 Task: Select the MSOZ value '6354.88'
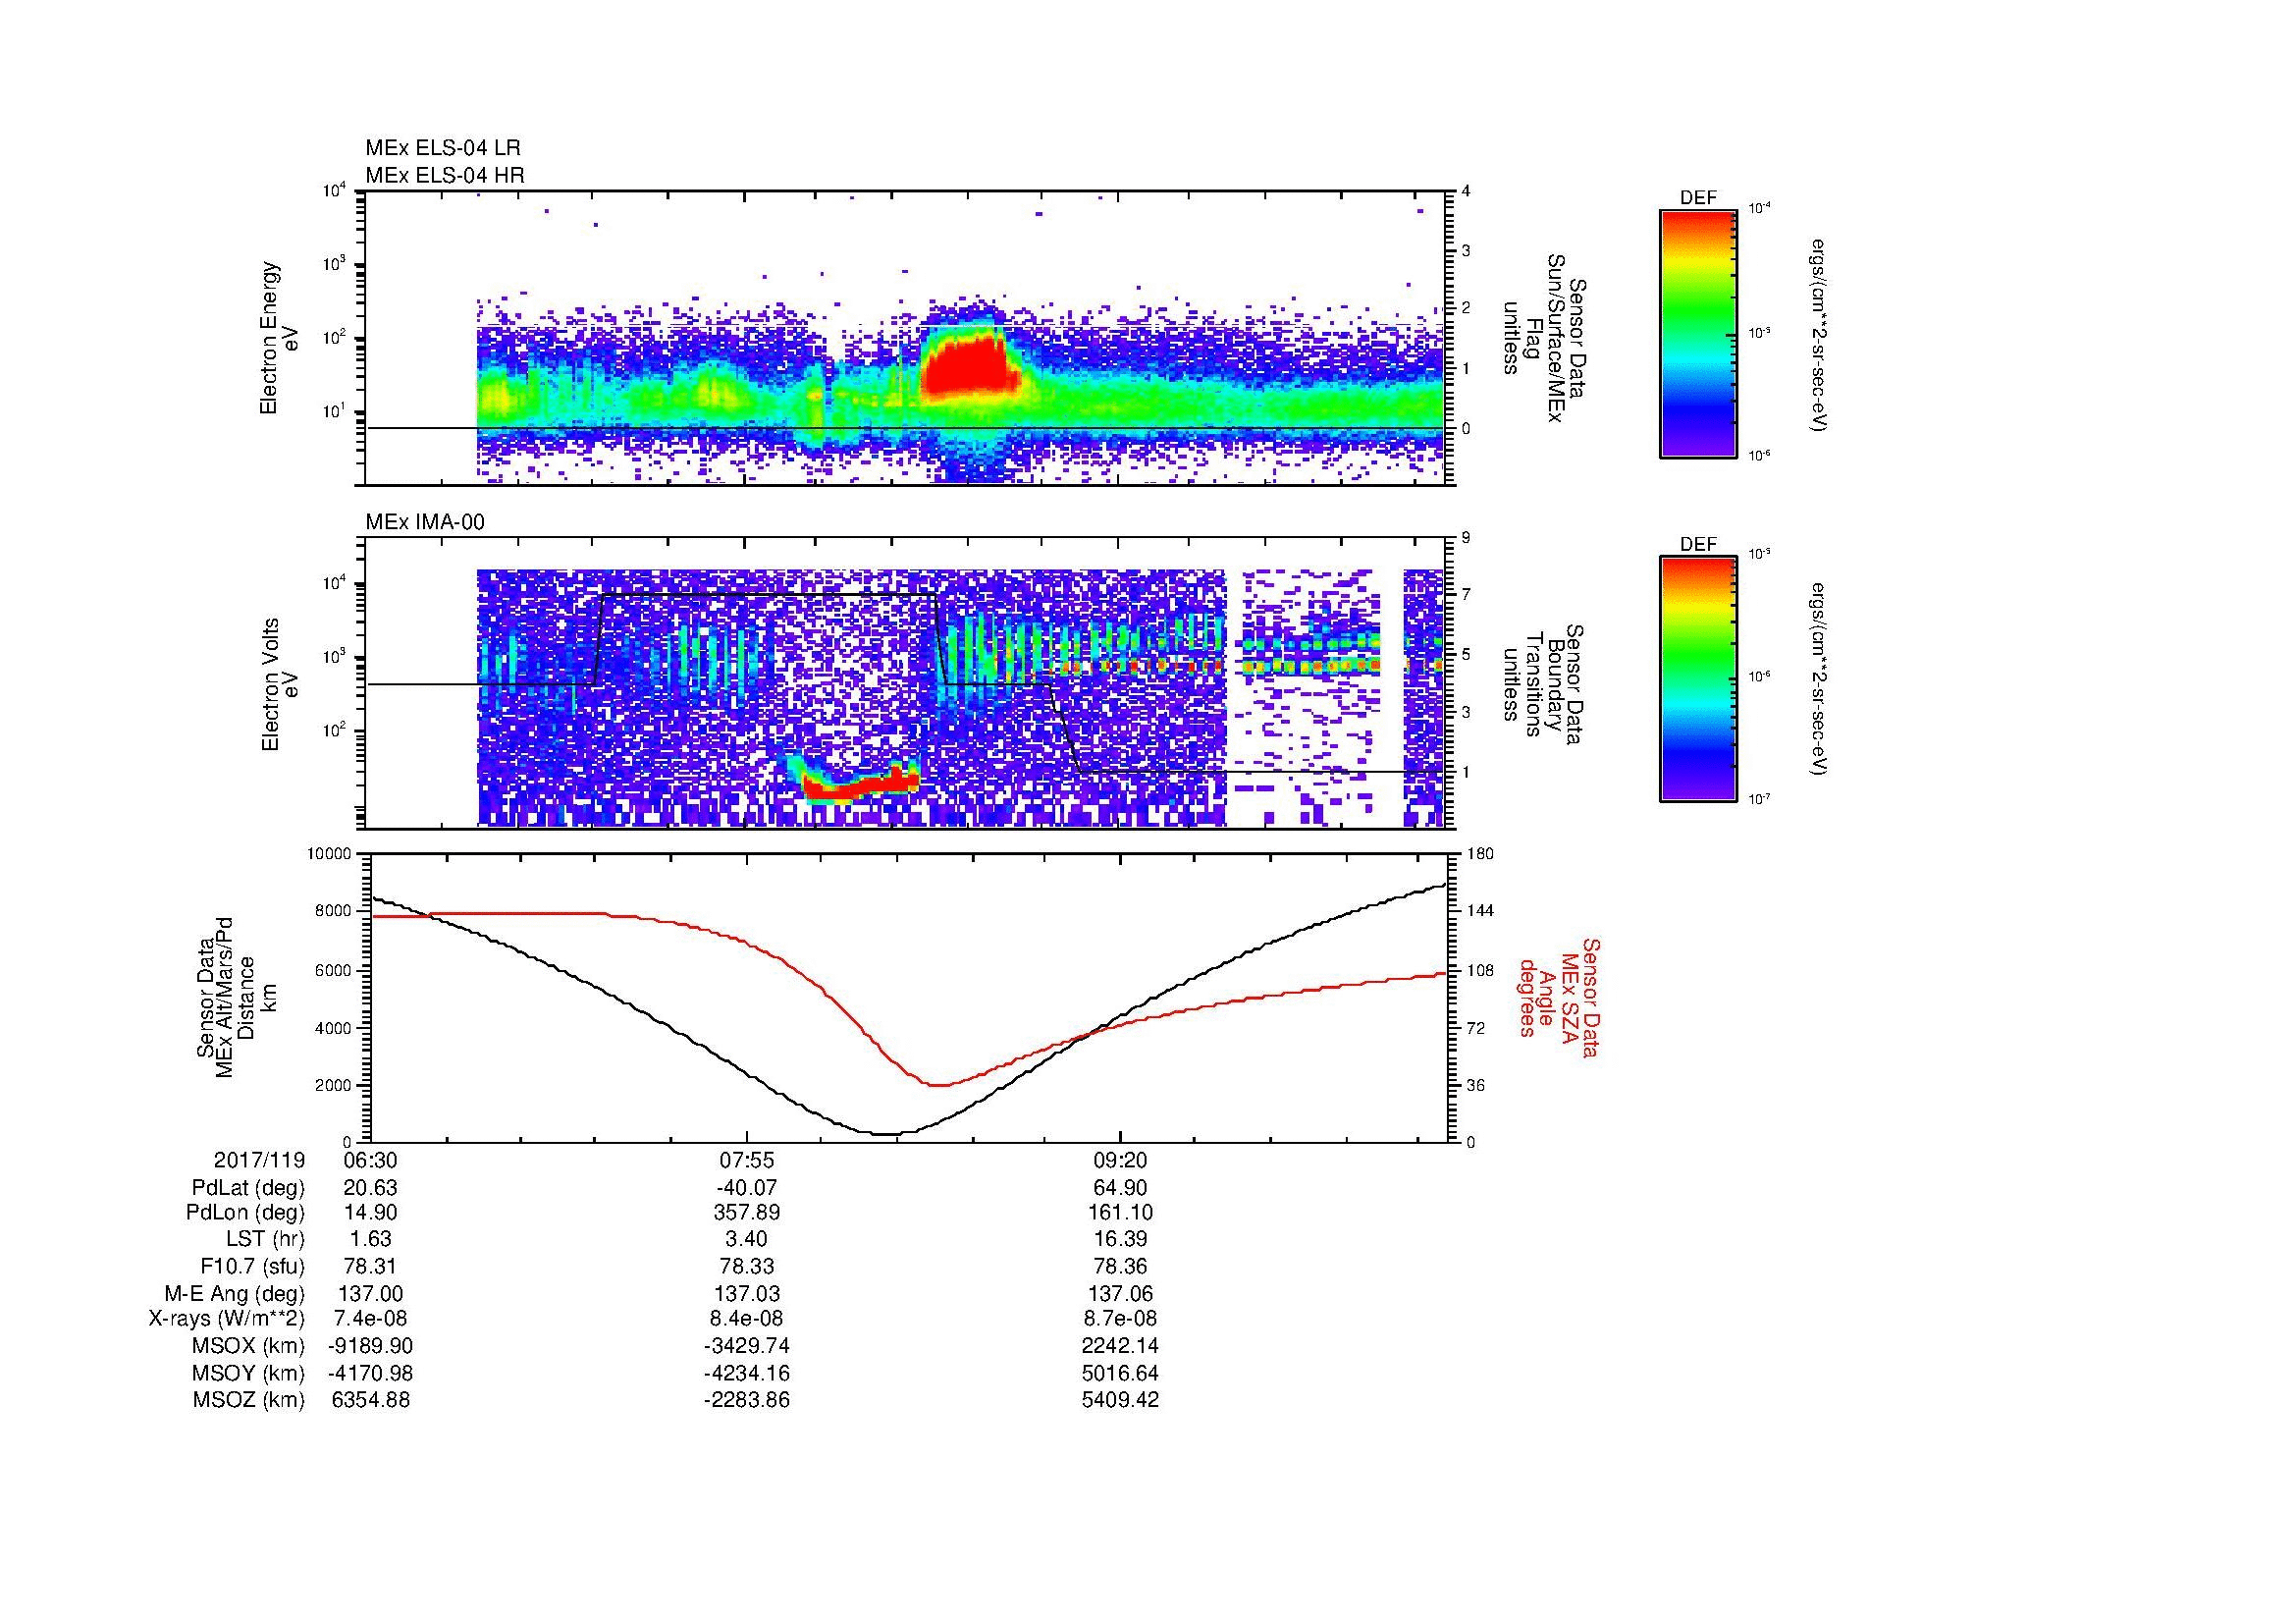[370, 1400]
